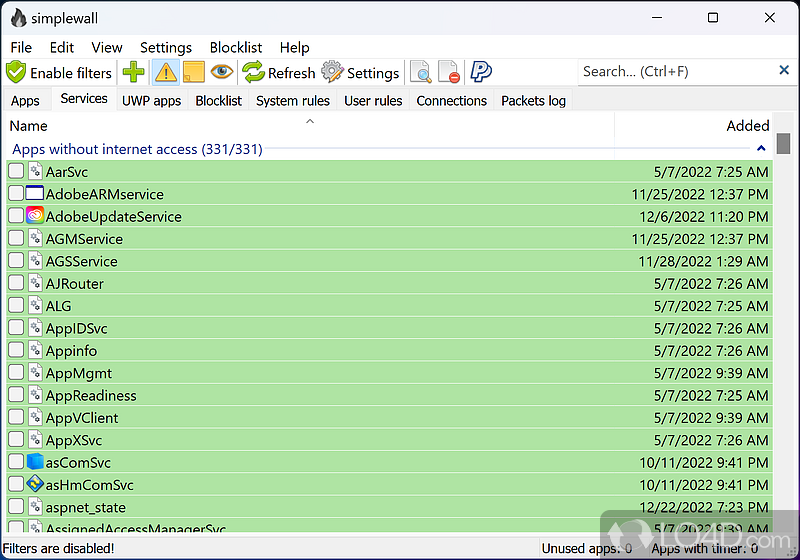
Task: Toggle the warning triangle notifications icon
Action: (164, 72)
